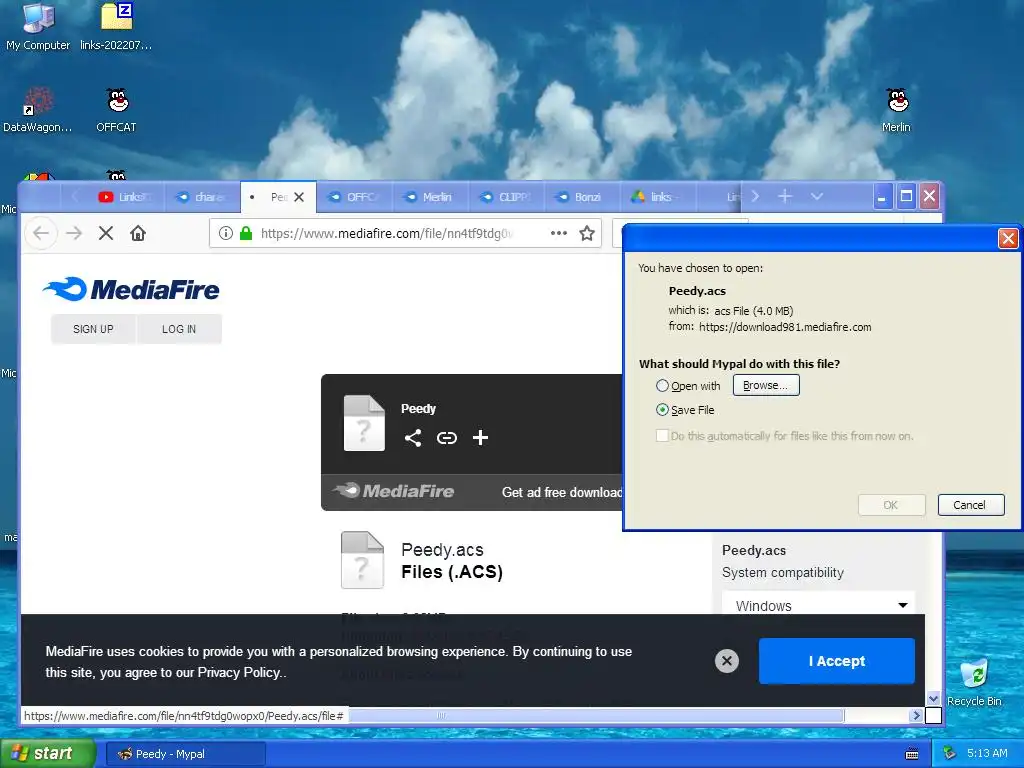Select the DataWagon desktop shortcut
This screenshot has height=768, width=1024.
coord(38,110)
